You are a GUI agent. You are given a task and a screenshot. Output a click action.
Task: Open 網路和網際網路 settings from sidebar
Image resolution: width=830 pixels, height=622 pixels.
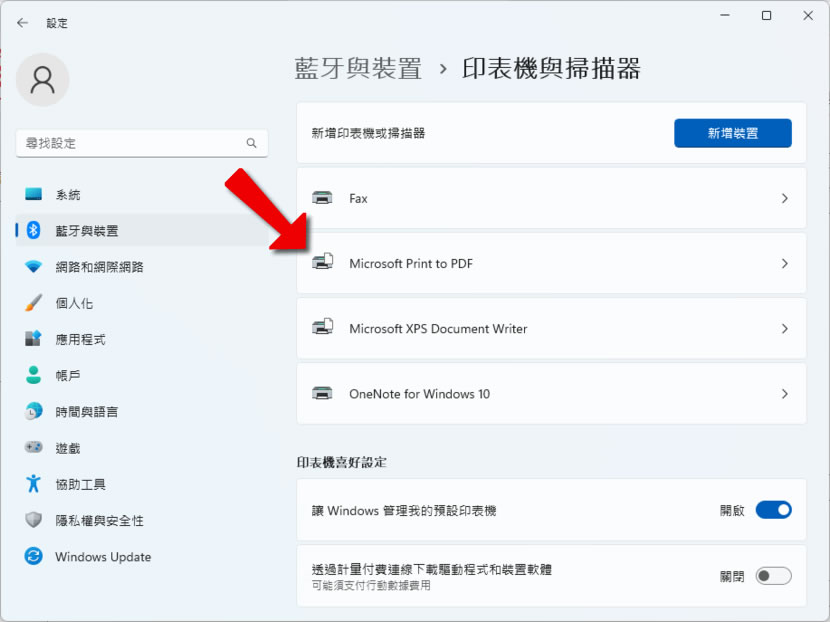coord(33,266)
